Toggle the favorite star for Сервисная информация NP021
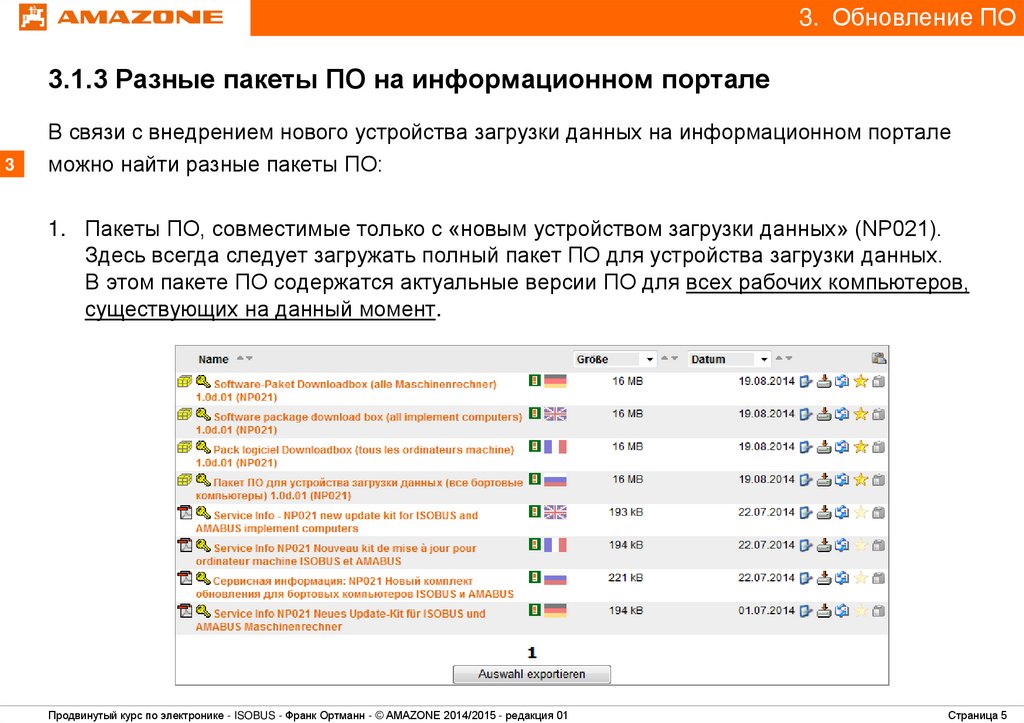 click(861, 578)
